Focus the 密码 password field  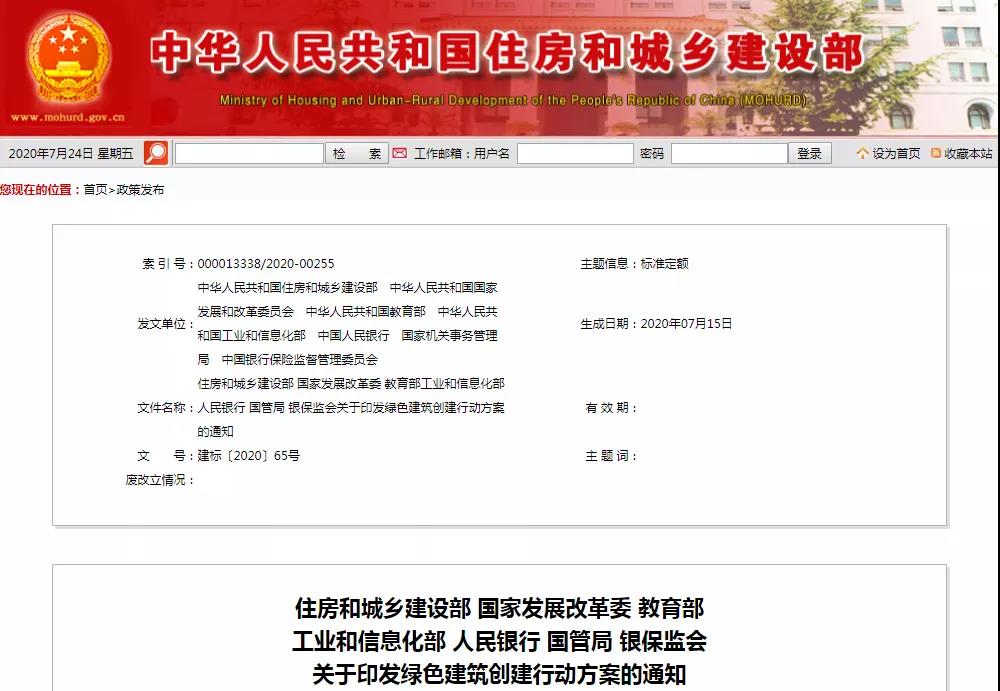click(x=729, y=153)
